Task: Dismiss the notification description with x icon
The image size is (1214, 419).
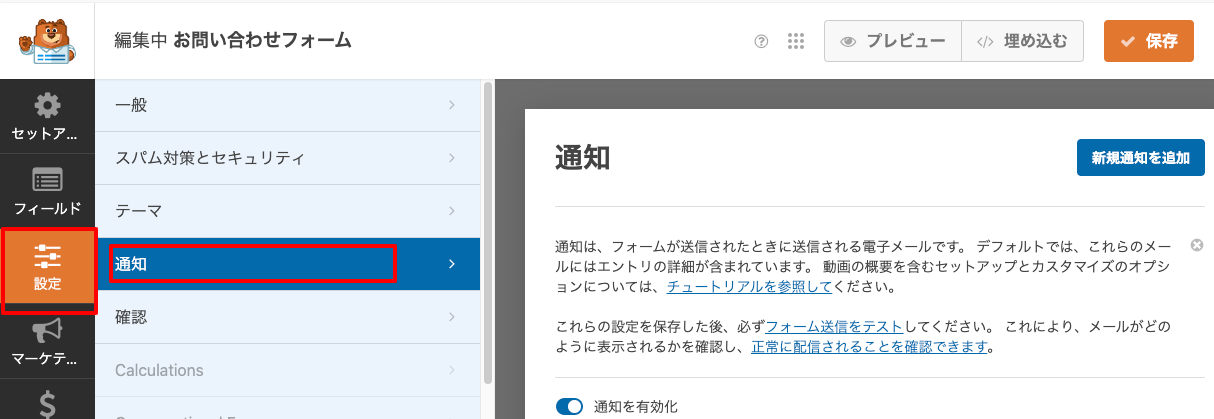Action: [1197, 245]
